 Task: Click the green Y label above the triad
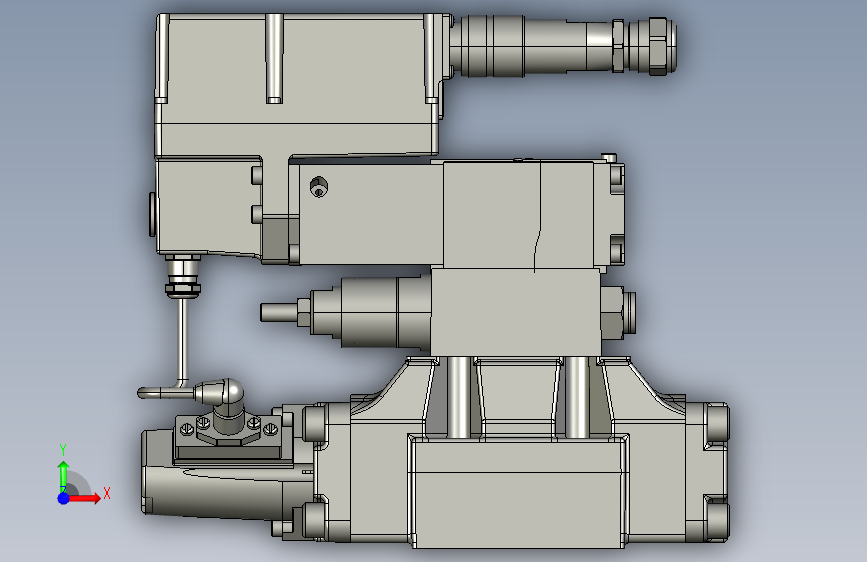click(63, 450)
